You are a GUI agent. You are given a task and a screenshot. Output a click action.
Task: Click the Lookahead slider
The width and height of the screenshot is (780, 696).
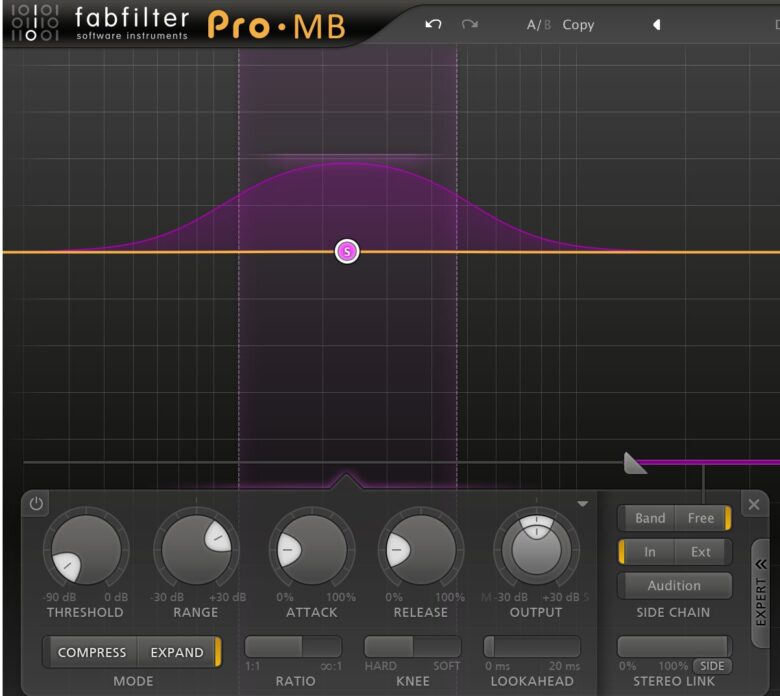[x=532, y=647]
